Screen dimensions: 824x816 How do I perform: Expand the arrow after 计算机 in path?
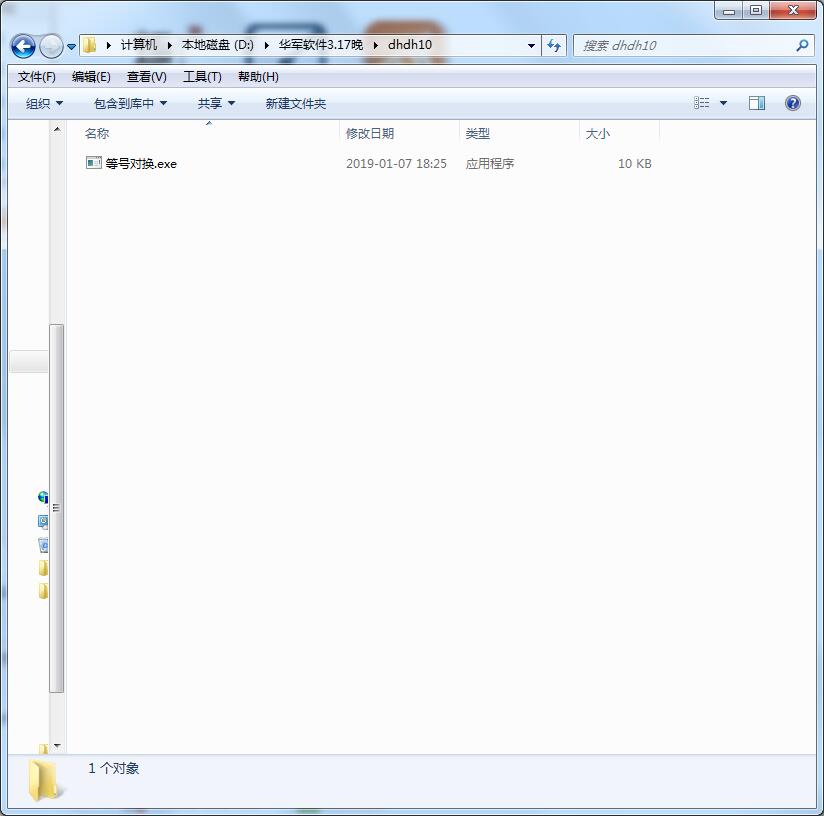[x=169, y=46]
